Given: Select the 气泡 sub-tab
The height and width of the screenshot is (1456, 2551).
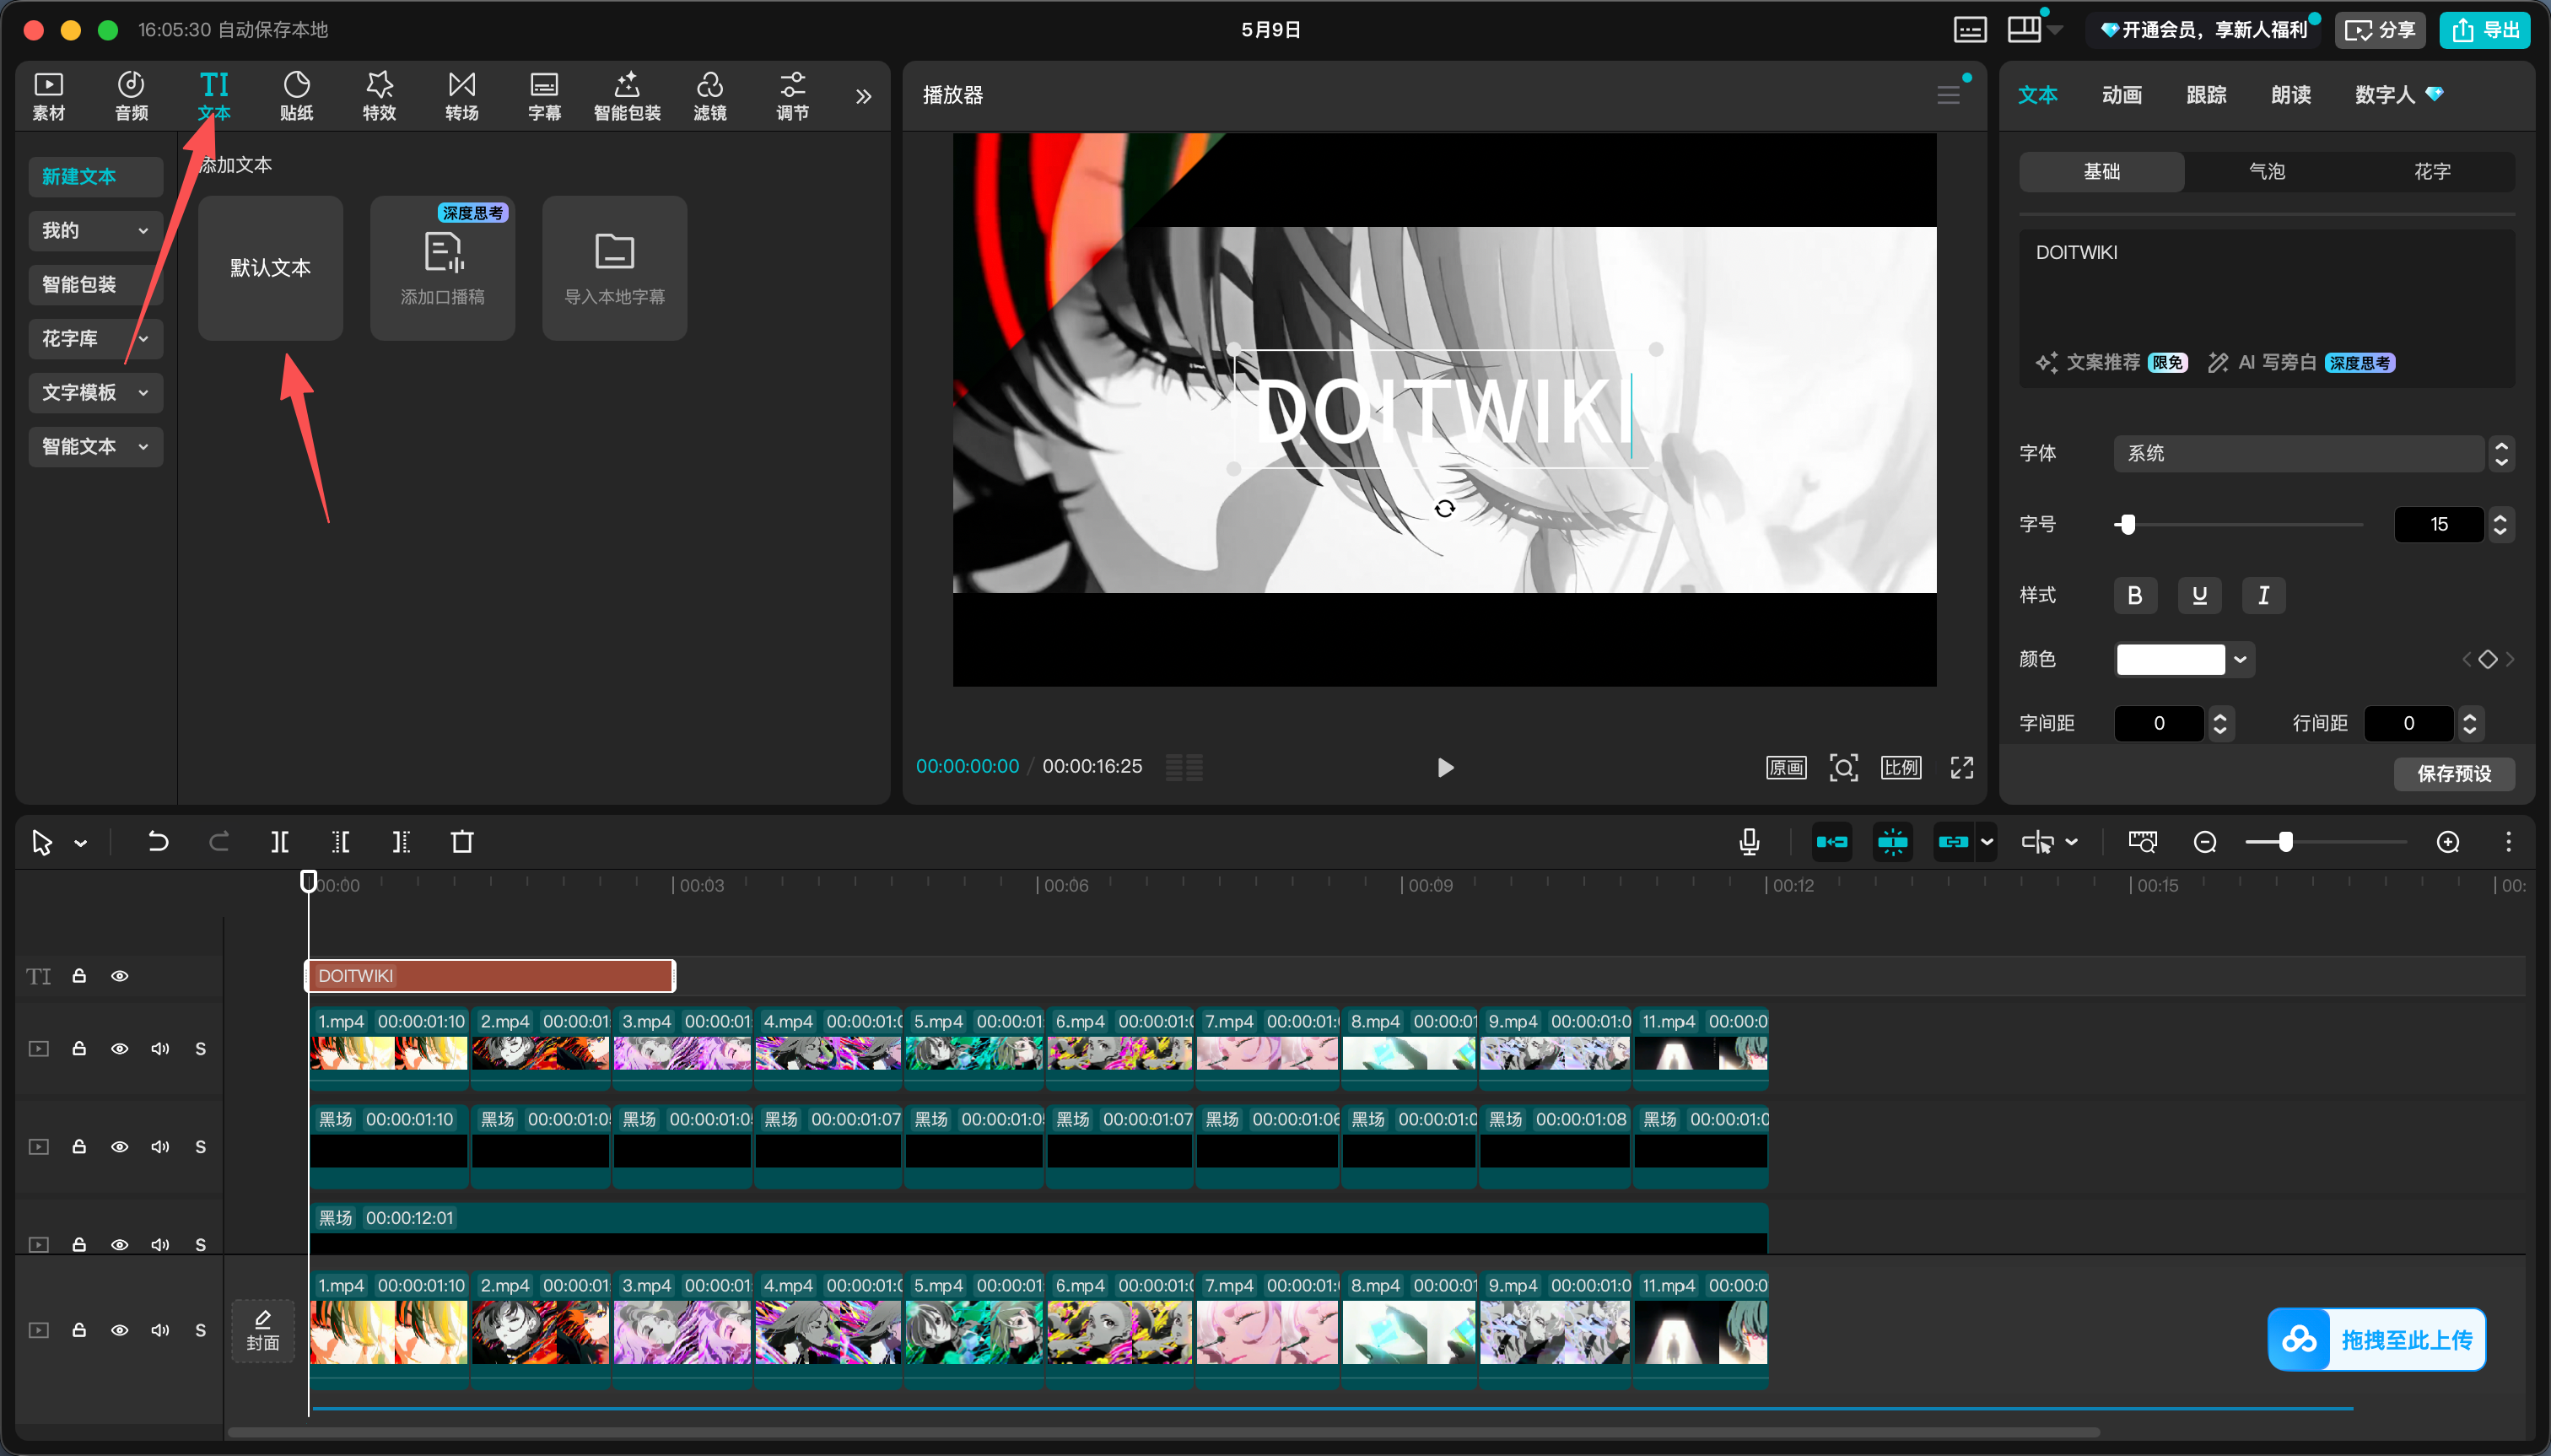Looking at the screenshot, I should click(x=2266, y=172).
